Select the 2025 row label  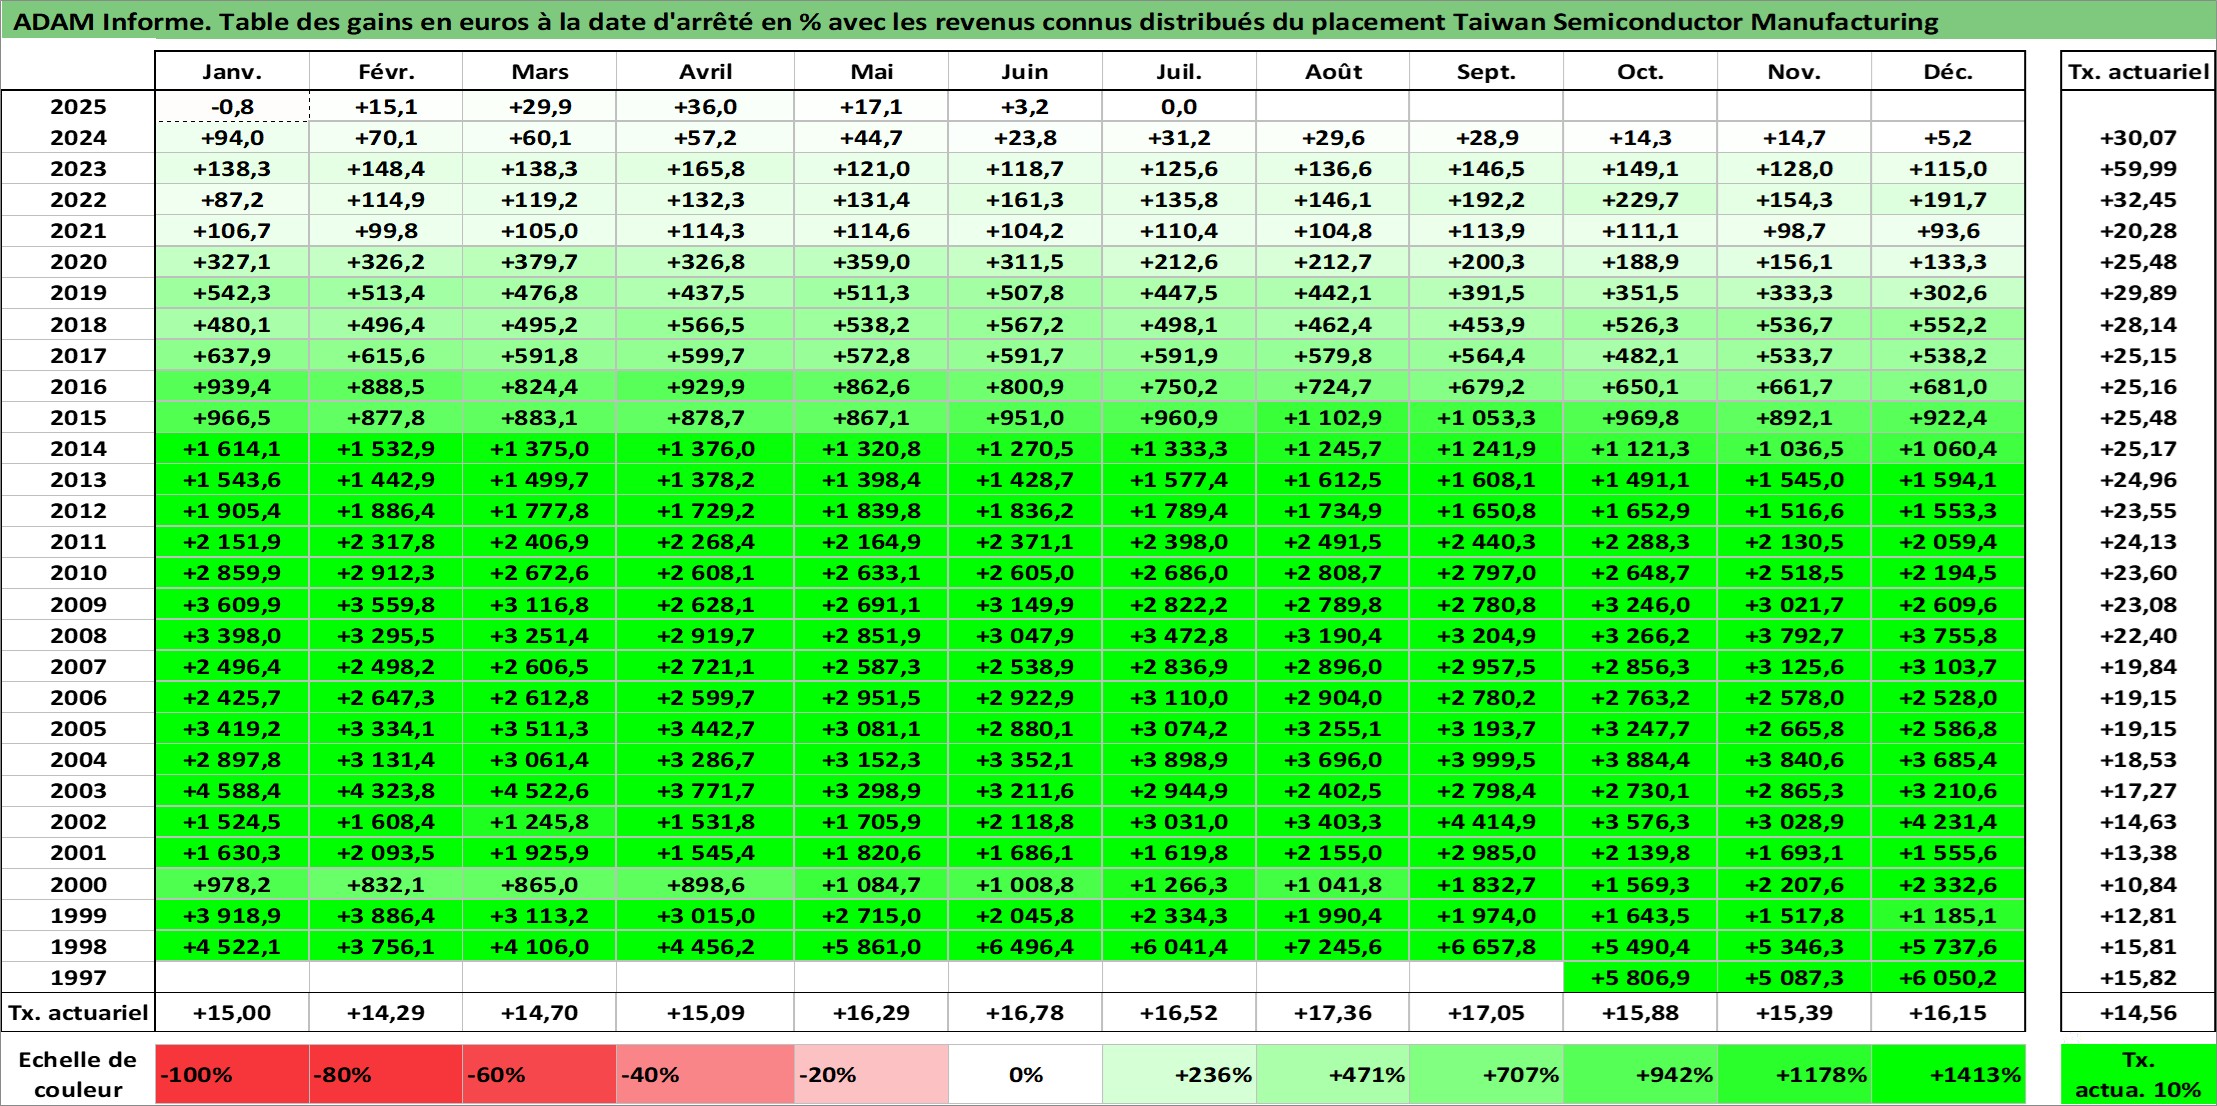[78, 107]
